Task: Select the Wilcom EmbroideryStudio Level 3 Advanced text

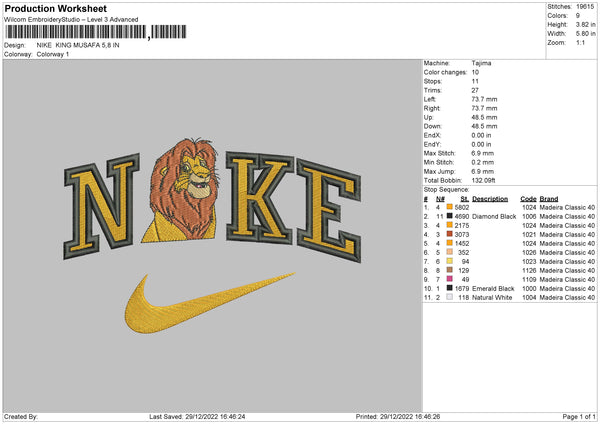Action: 71,20
